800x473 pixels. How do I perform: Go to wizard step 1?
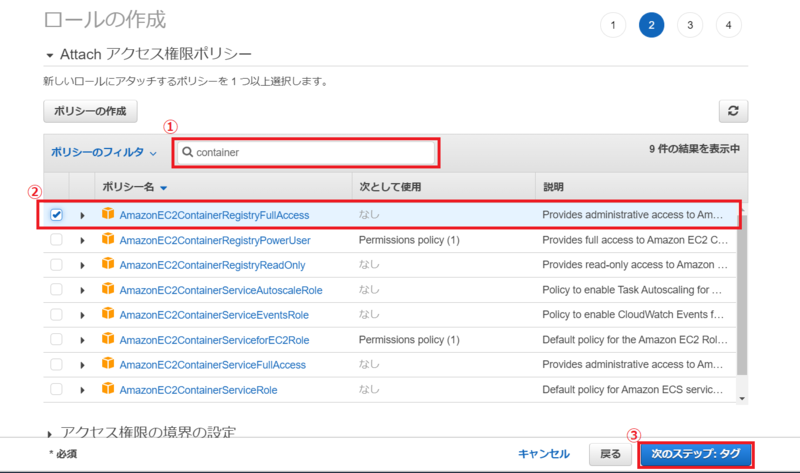tap(613, 25)
